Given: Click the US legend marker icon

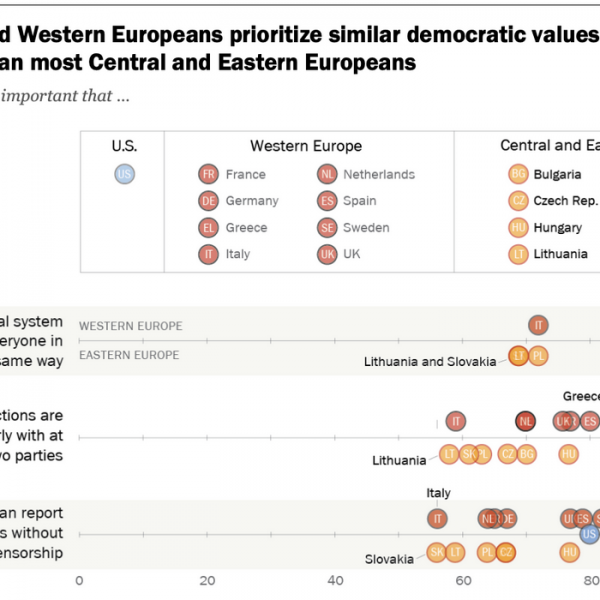Looking at the screenshot, I should click(124, 174).
